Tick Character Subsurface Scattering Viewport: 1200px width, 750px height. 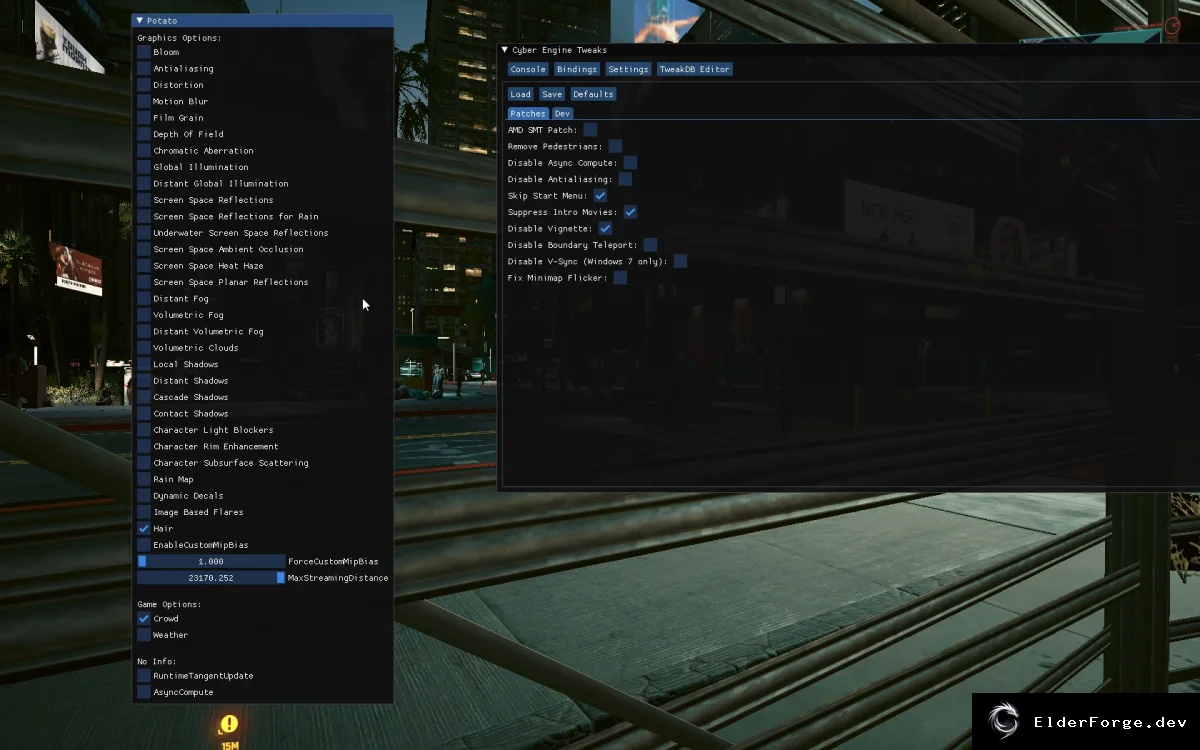(144, 463)
